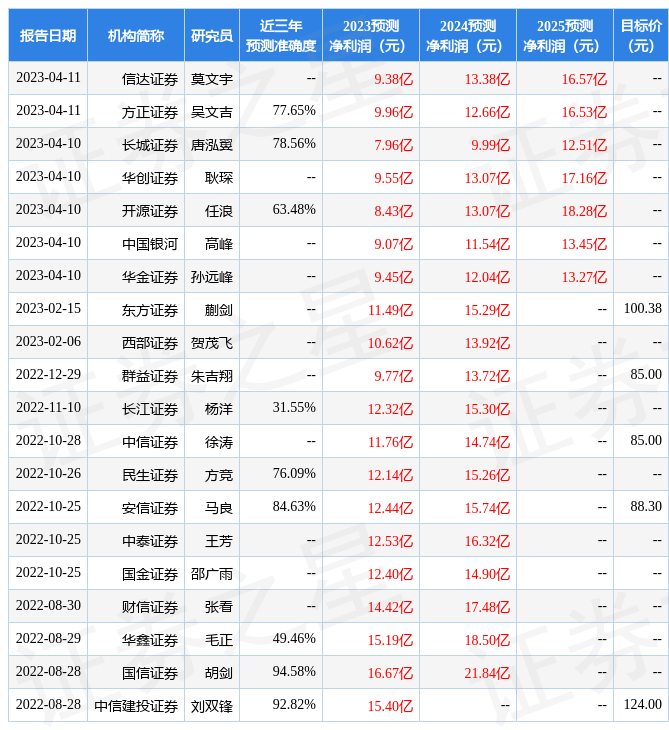Select the 群益证券 institution cell
This screenshot has height=730, width=669.
[x=136, y=376]
